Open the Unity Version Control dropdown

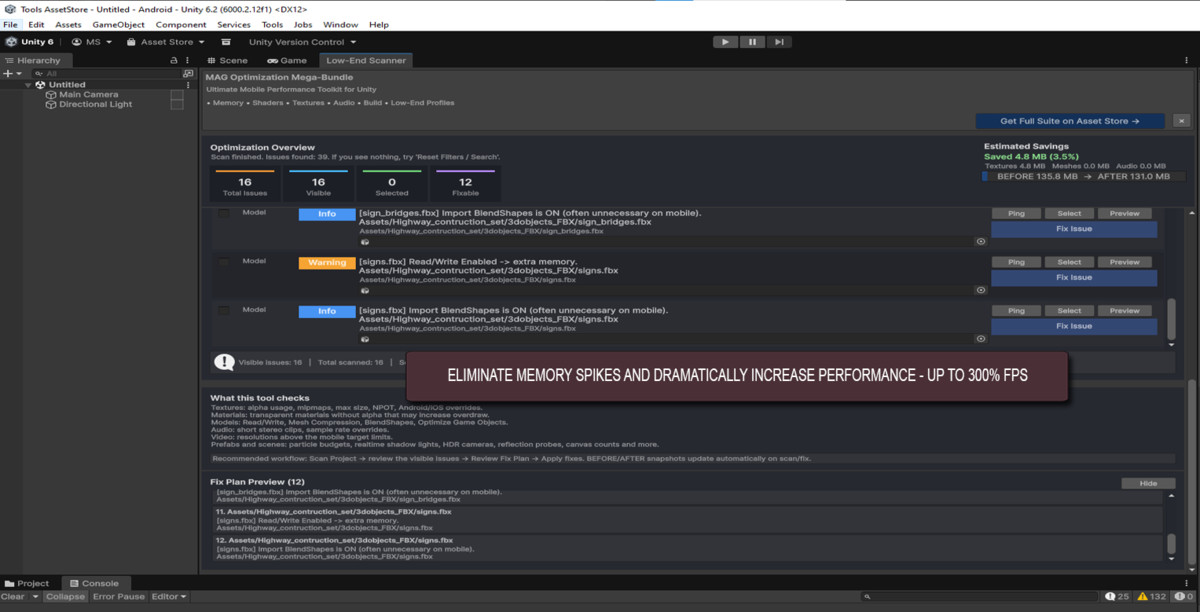[303, 42]
